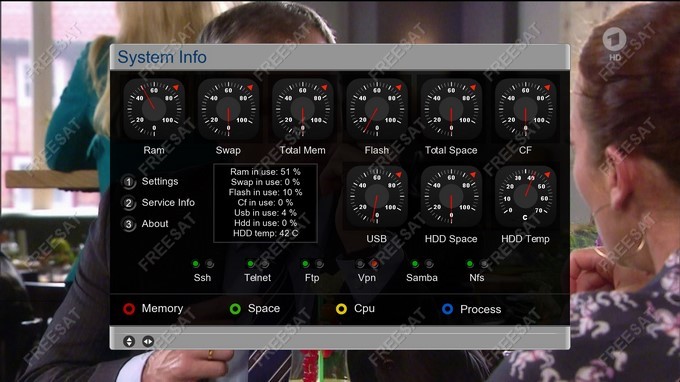Click the 'Swap in use: 0 %' line

265,182
